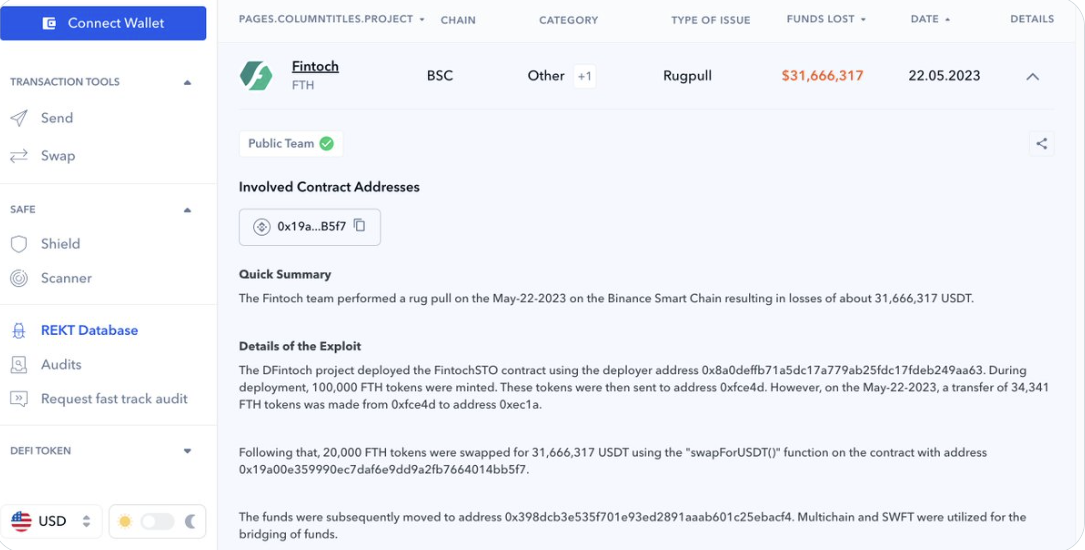
Task: Open the Scanner tool
Action: click(66, 278)
